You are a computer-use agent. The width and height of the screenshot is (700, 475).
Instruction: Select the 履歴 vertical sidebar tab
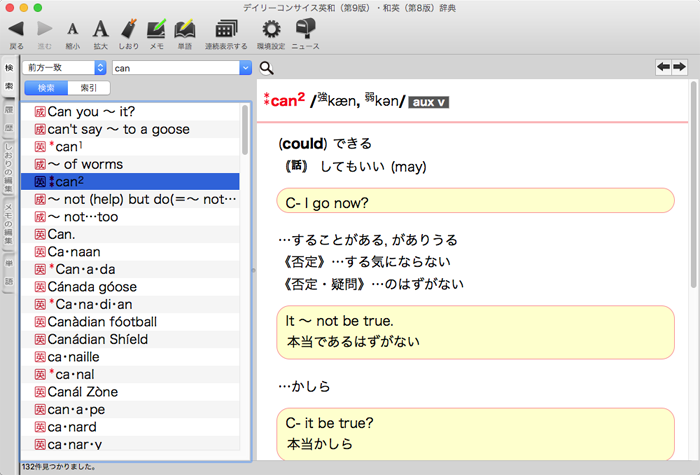9,118
